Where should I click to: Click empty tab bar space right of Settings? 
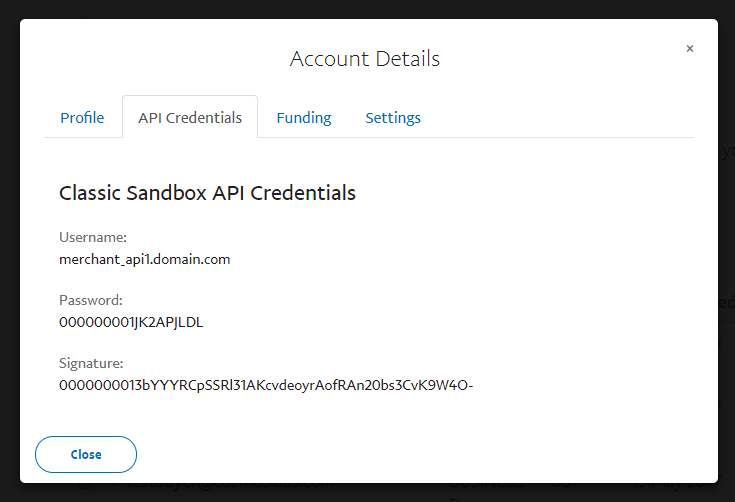[x=560, y=118]
